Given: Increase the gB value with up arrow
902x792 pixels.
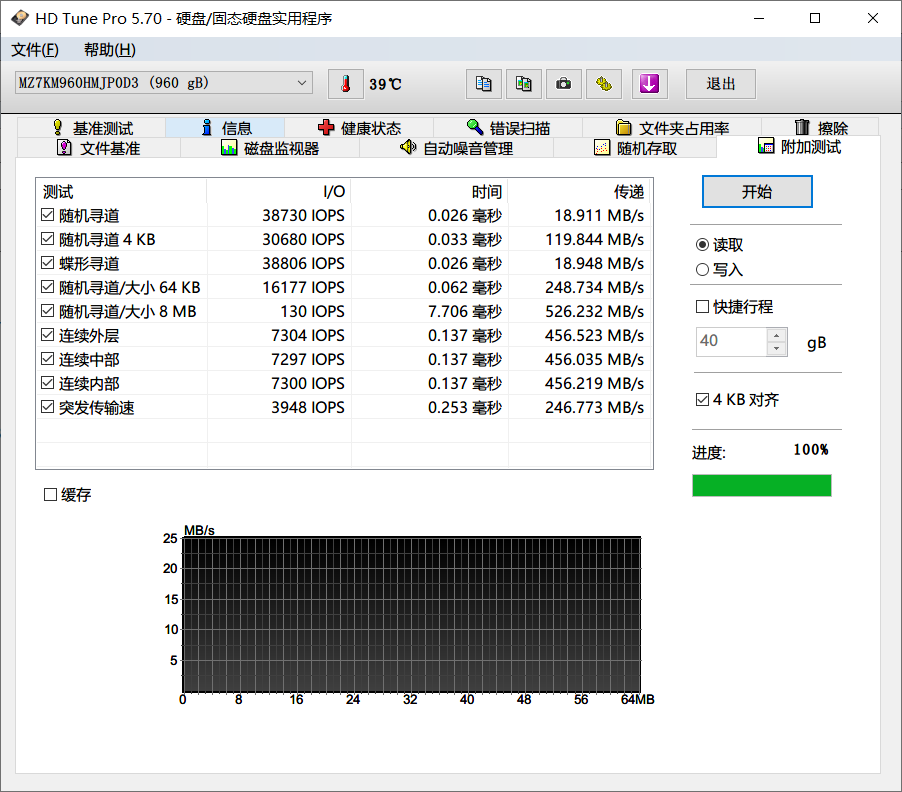Looking at the screenshot, I should pyautogui.click(x=777, y=335).
